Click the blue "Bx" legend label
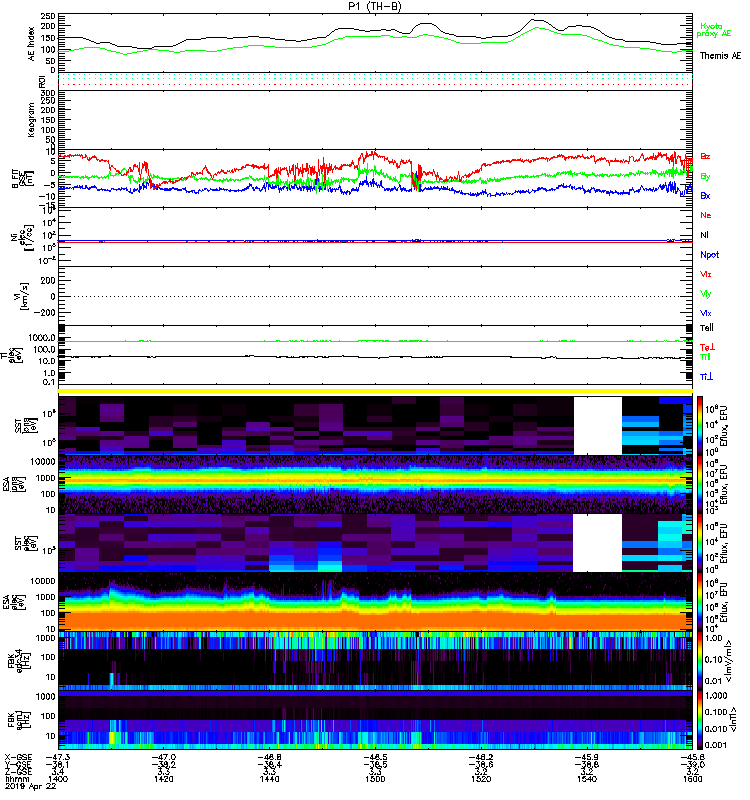This screenshot has width=750, height=800. [x=705, y=196]
